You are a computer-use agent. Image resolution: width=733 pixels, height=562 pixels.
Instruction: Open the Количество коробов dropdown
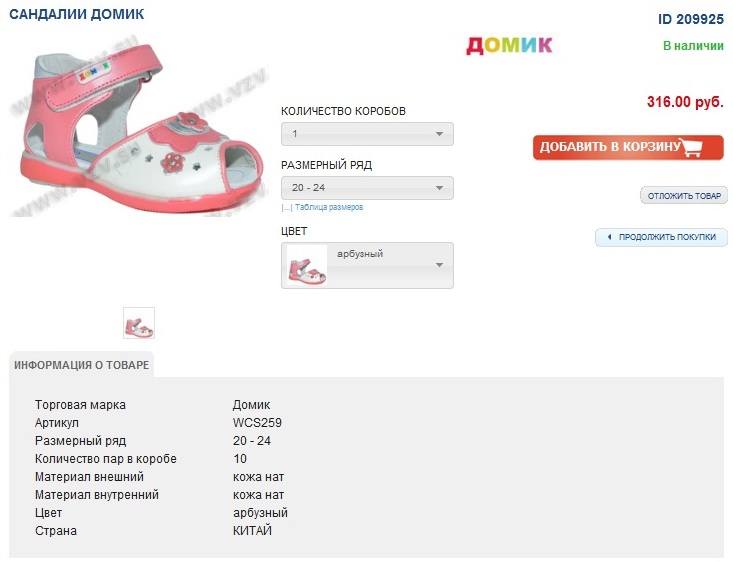367,134
